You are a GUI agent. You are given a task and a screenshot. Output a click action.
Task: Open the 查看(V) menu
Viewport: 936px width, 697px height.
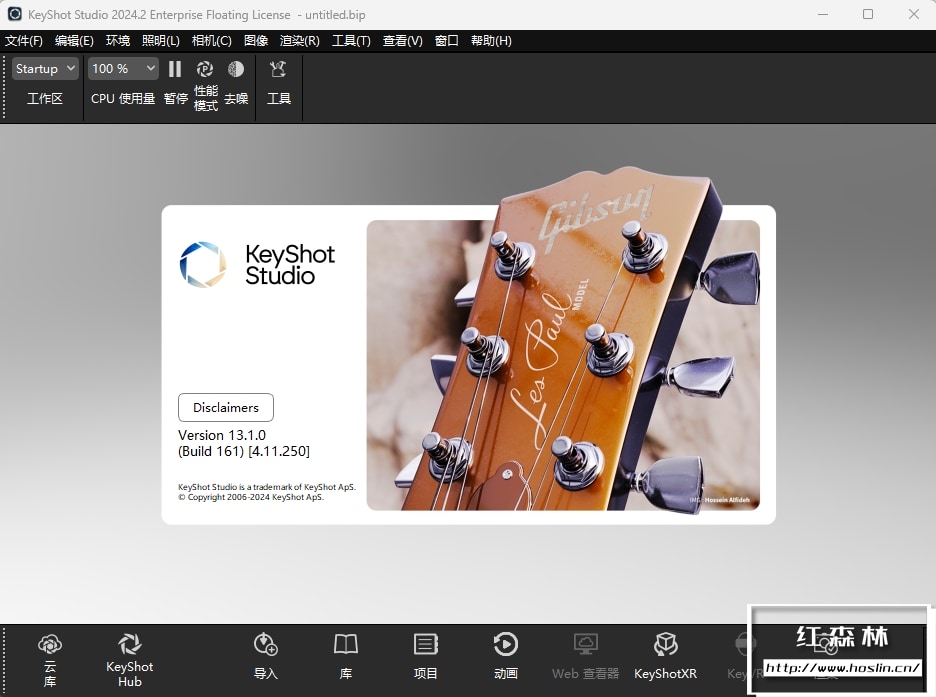click(x=402, y=41)
